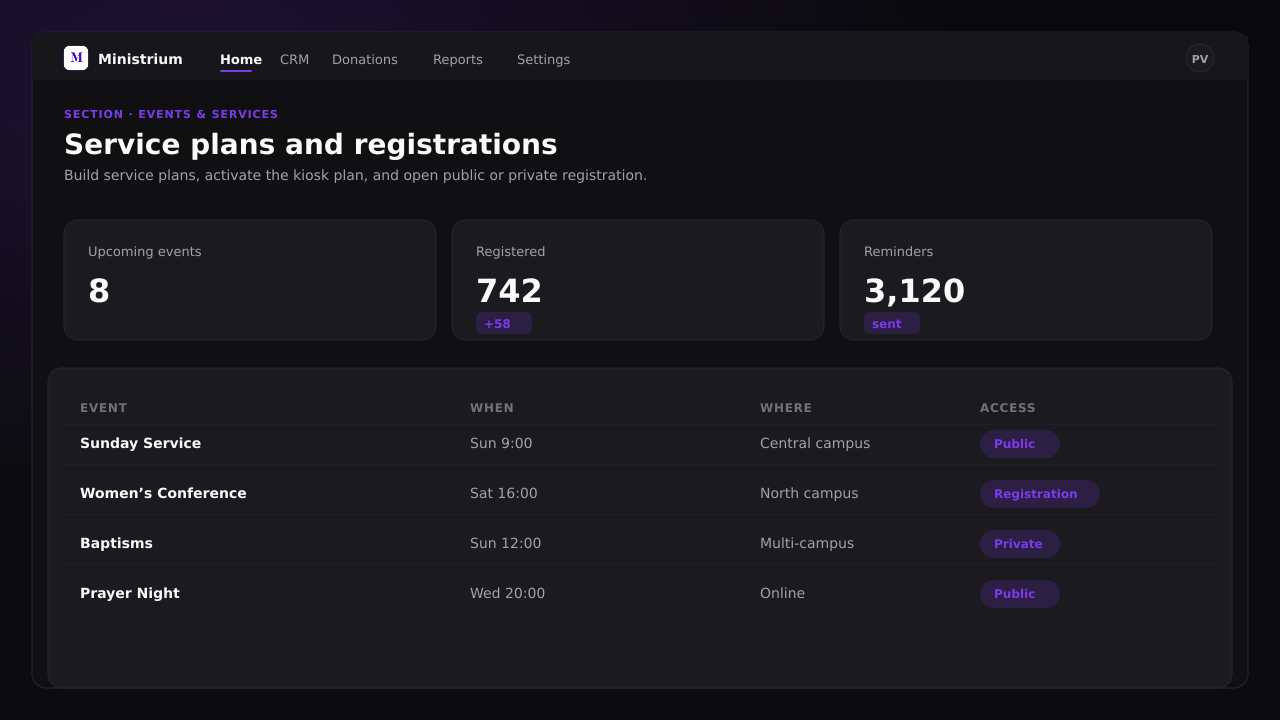Image resolution: width=1280 pixels, height=720 pixels.
Task: Go to the Home tab
Action: click(241, 60)
